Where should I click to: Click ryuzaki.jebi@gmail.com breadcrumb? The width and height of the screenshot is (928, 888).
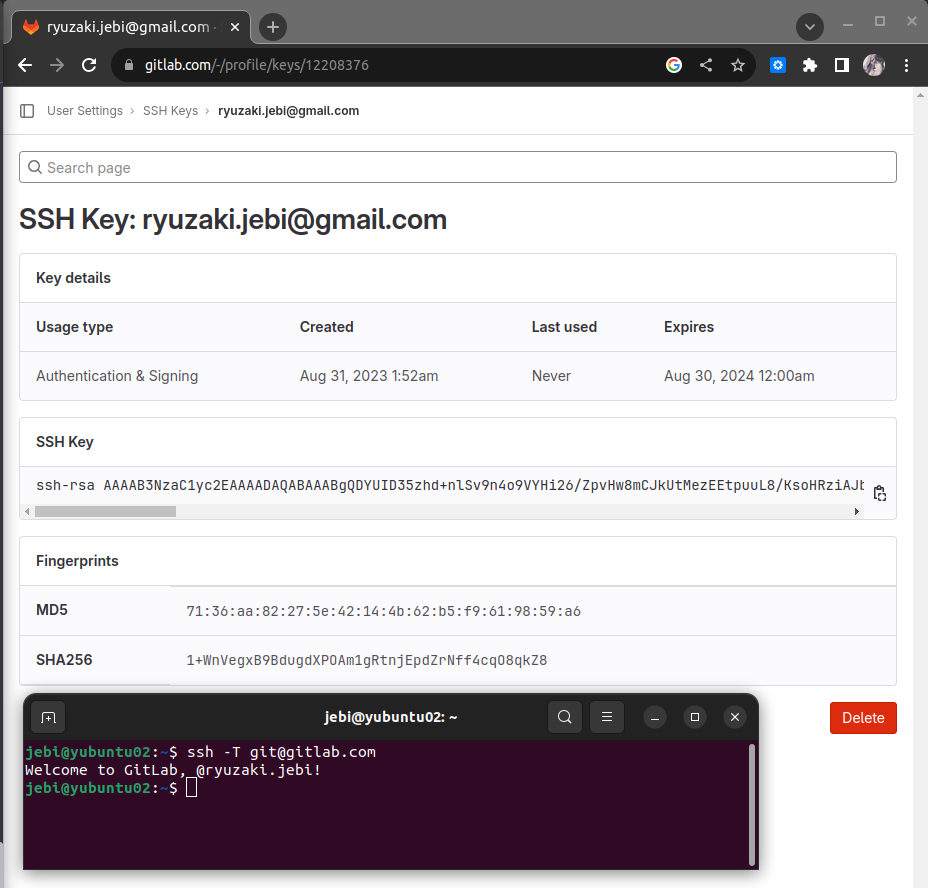point(288,111)
